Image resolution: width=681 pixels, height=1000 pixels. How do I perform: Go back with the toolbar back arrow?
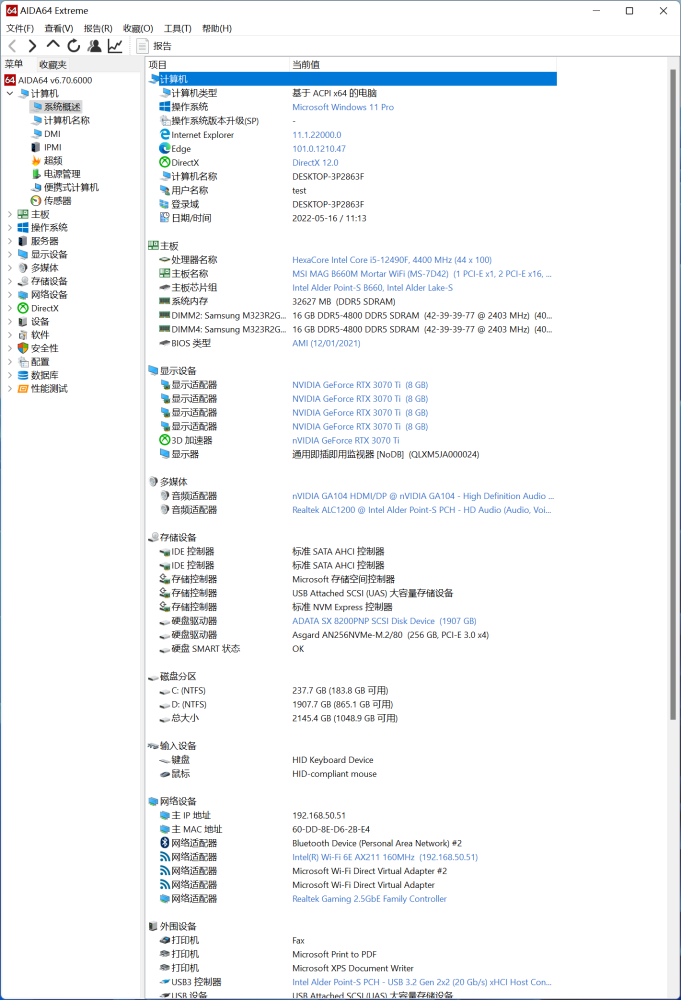click(x=12, y=46)
